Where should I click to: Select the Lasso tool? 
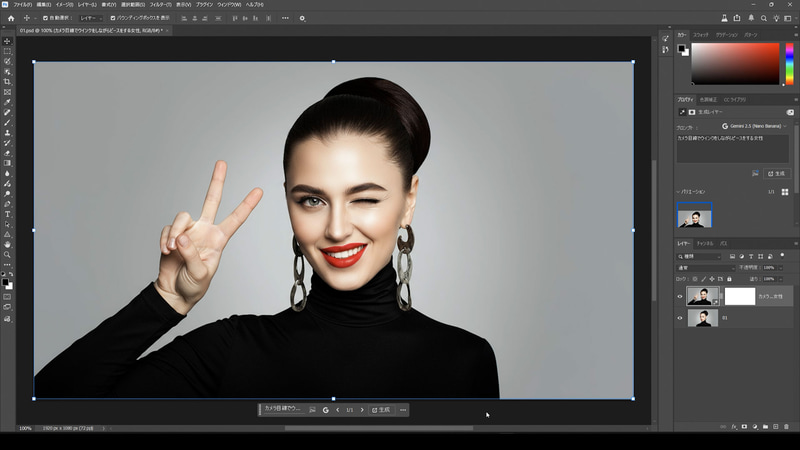pos(7,62)
